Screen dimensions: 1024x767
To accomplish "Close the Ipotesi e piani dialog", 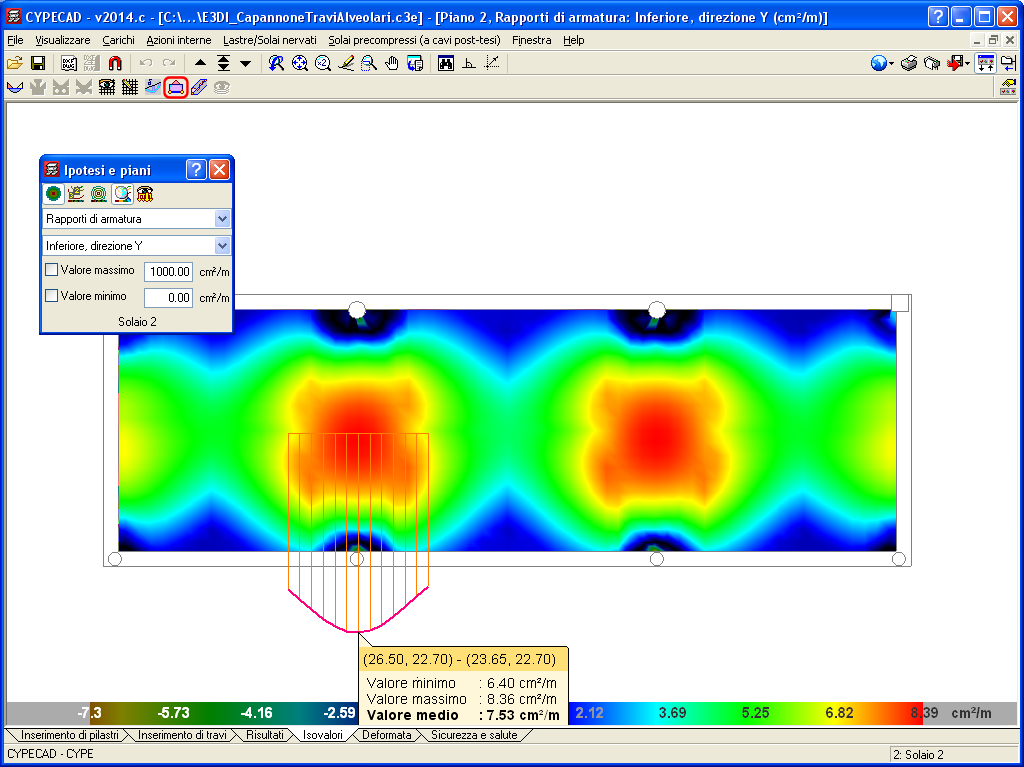I will pyautogui.click(x=219, y=170).
